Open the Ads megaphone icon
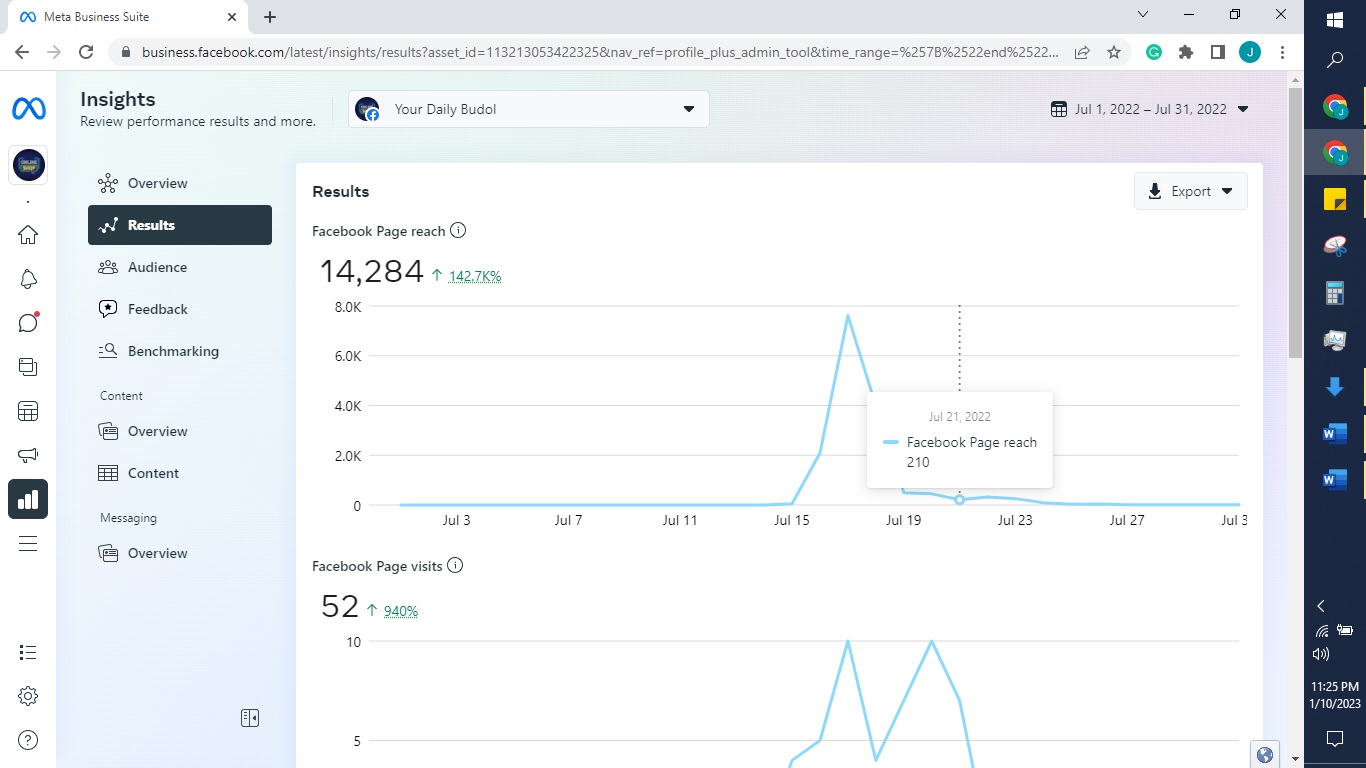 pos(28,455)
